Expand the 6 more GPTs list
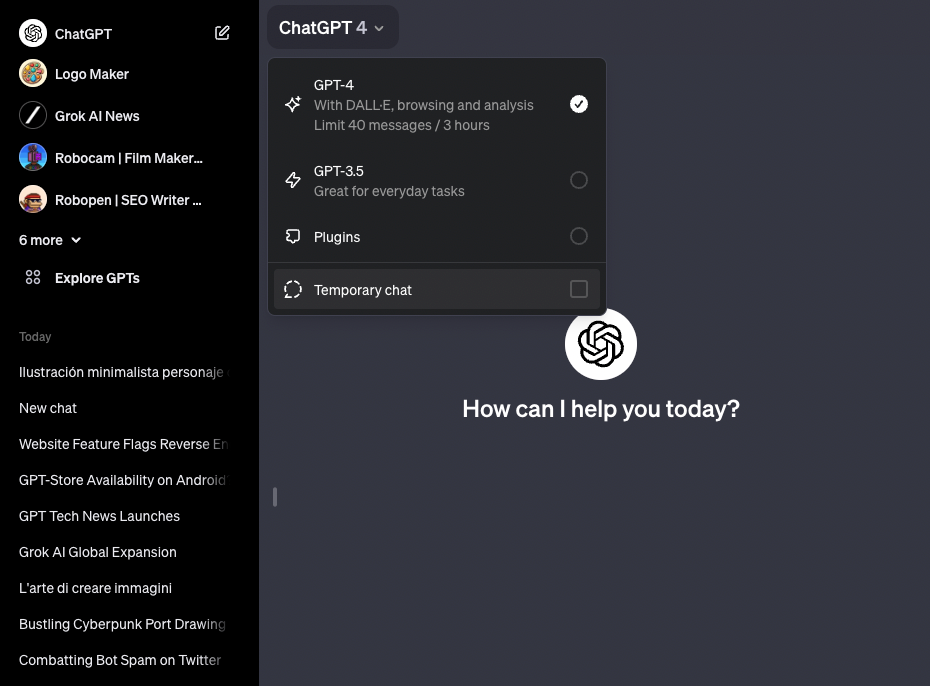Viewport: 930px width, 686px height. click(x=50, y=240)
